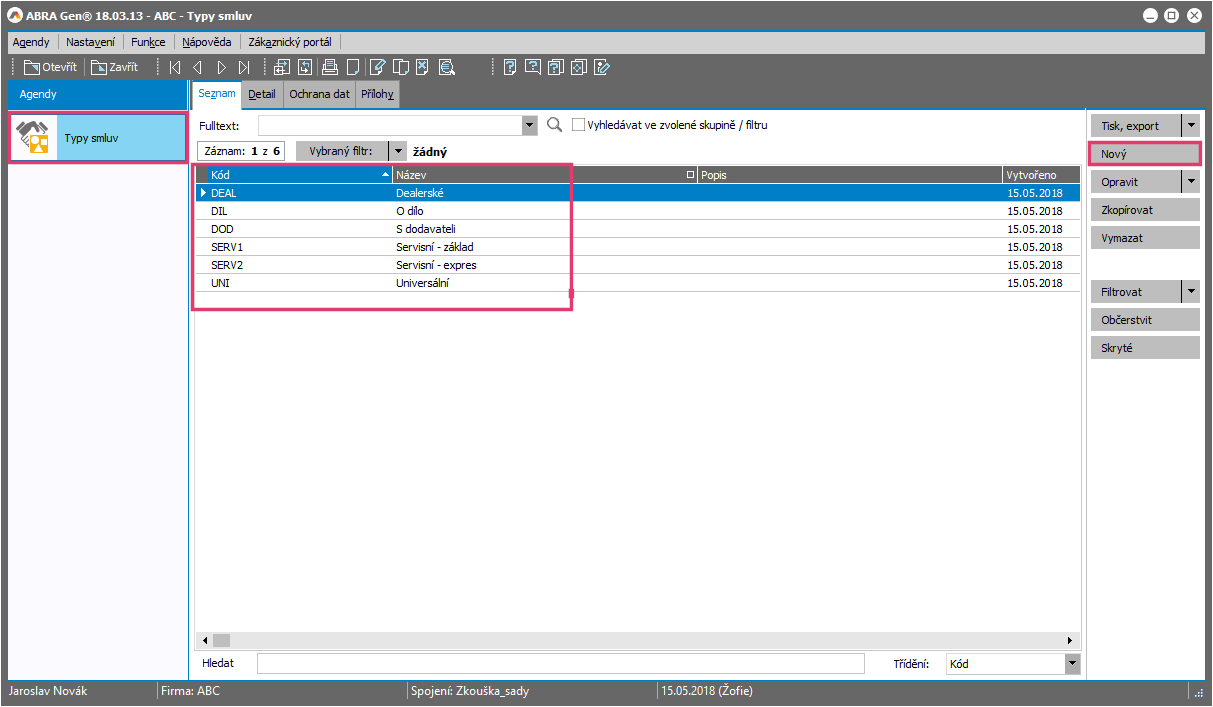1213x707 pixels.
Task: Open the Filtrovat dropdown arrow
Action: (1190, 292)
